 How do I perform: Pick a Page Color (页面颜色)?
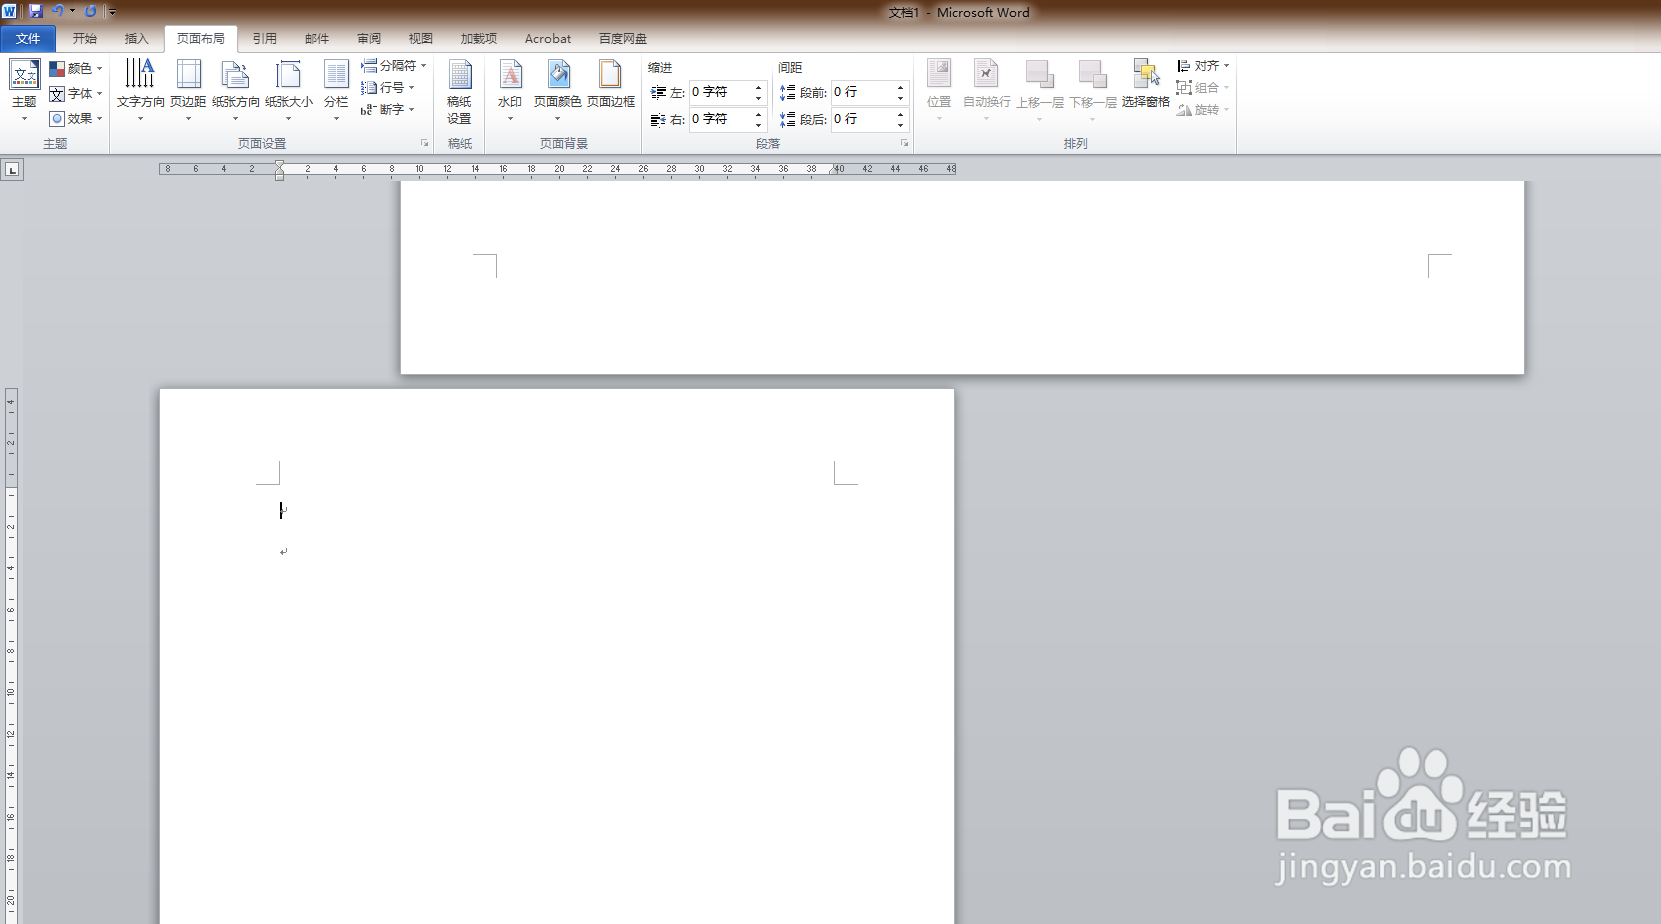tap(558, 90)
